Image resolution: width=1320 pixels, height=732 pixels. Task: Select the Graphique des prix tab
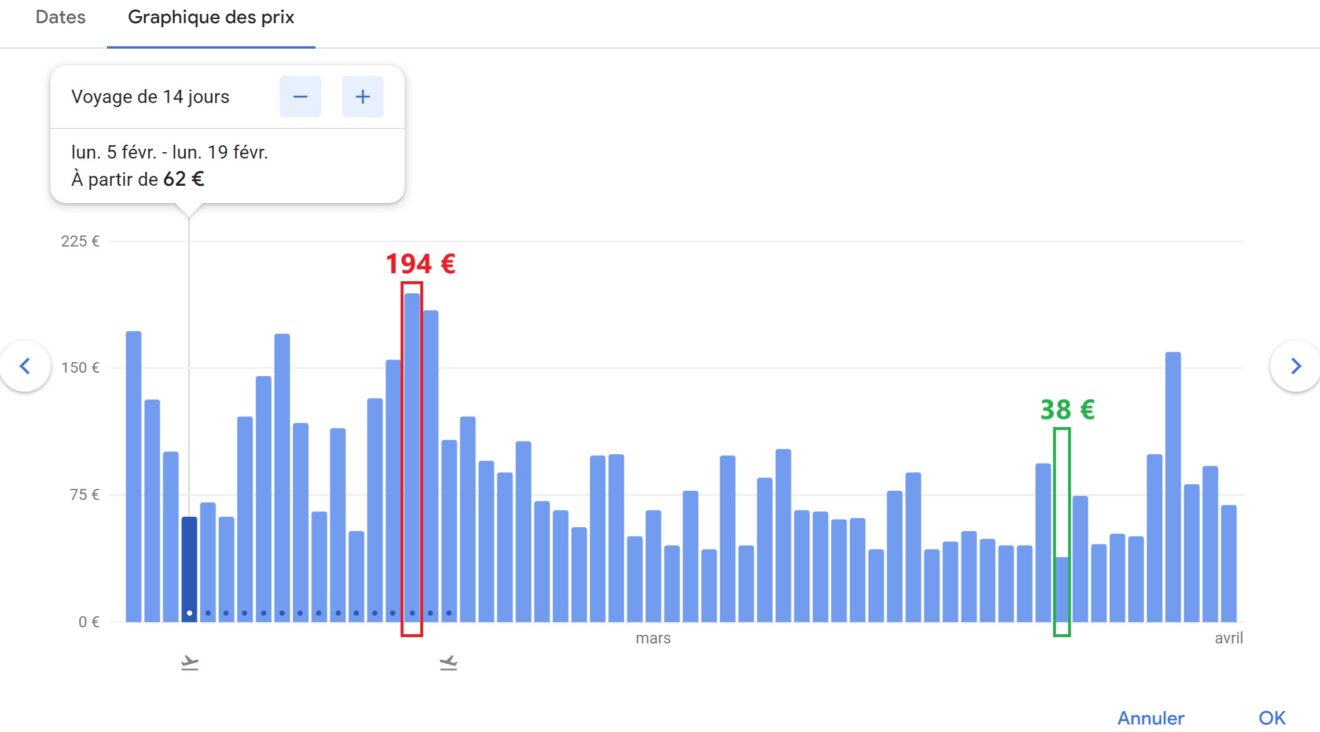pyautogui.click(x=211, y=18)
